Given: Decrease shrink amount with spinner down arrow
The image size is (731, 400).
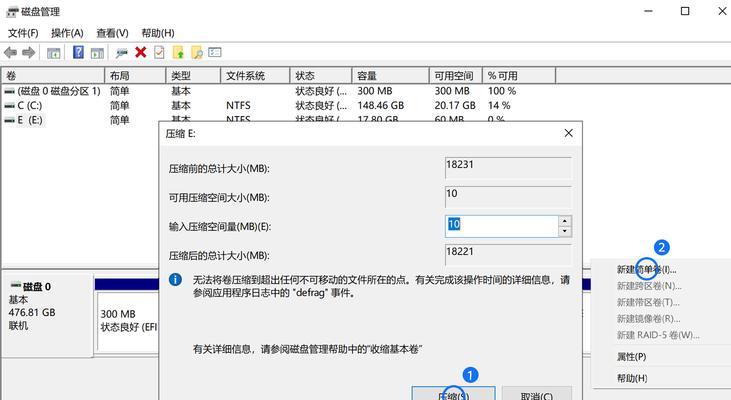Looking at the screenshot, I should [565, 231].
